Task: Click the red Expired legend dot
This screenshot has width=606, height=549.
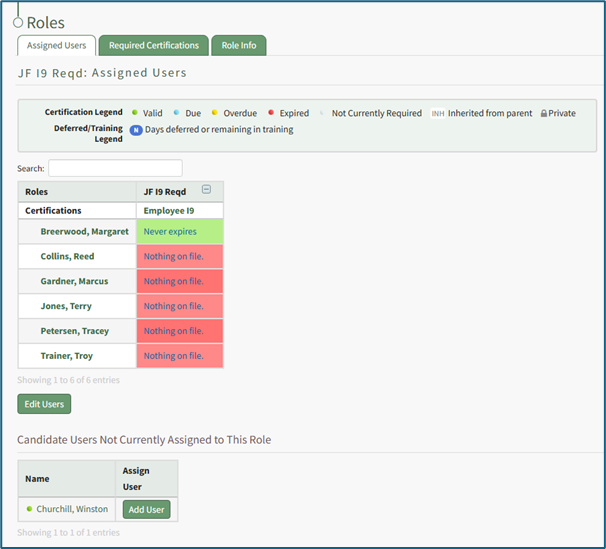Action: (271, 113)
